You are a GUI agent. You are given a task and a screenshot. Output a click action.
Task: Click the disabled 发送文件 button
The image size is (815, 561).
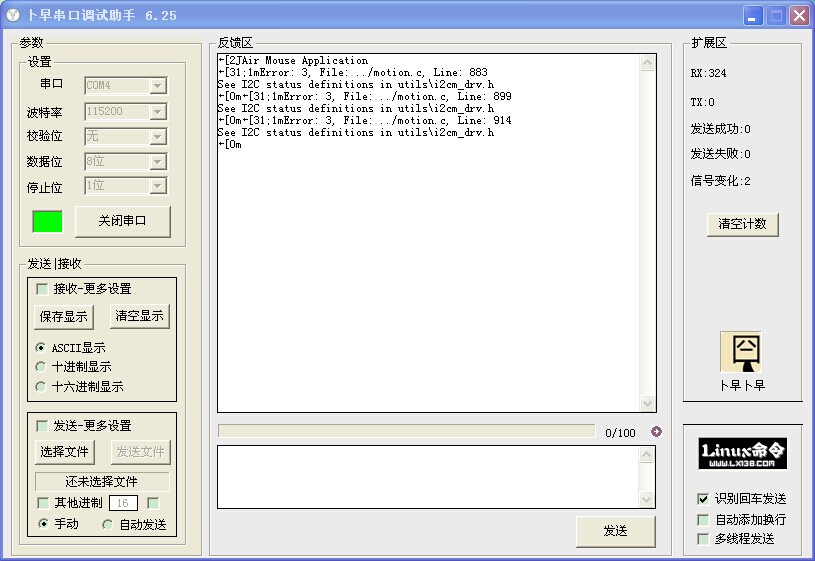pos(140,452)
